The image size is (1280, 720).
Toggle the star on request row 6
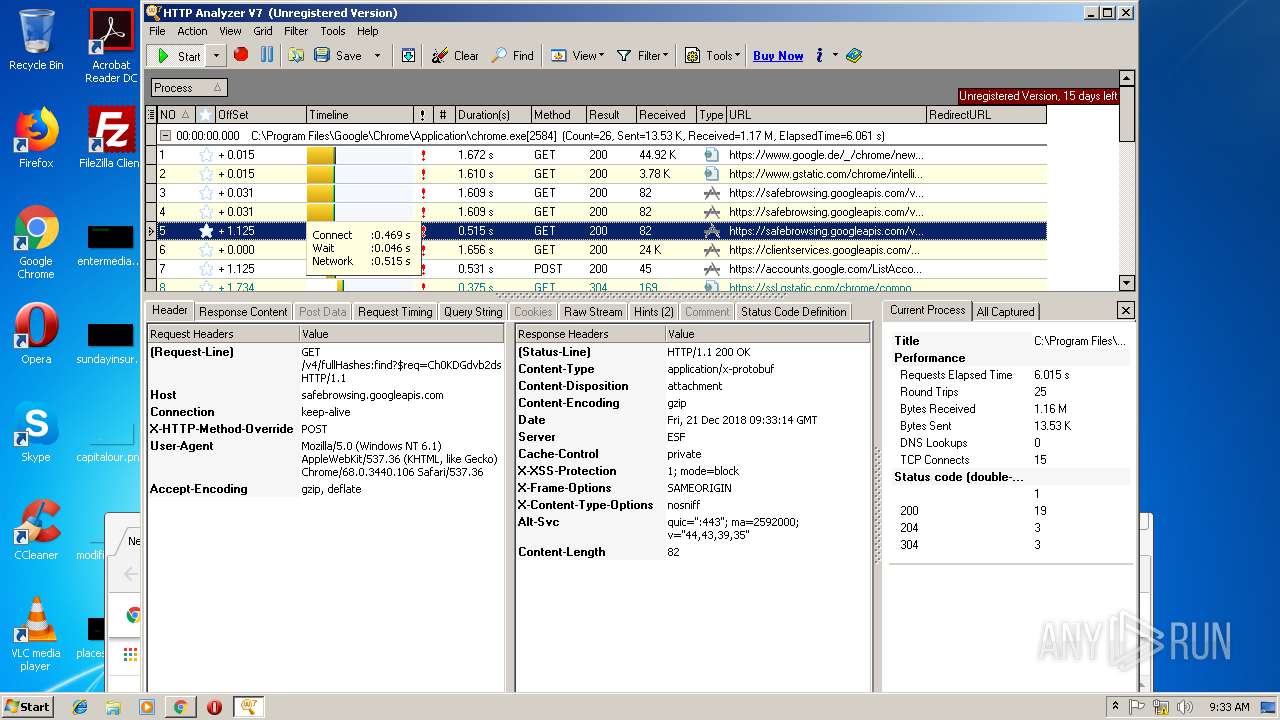(x=206, y=250)
